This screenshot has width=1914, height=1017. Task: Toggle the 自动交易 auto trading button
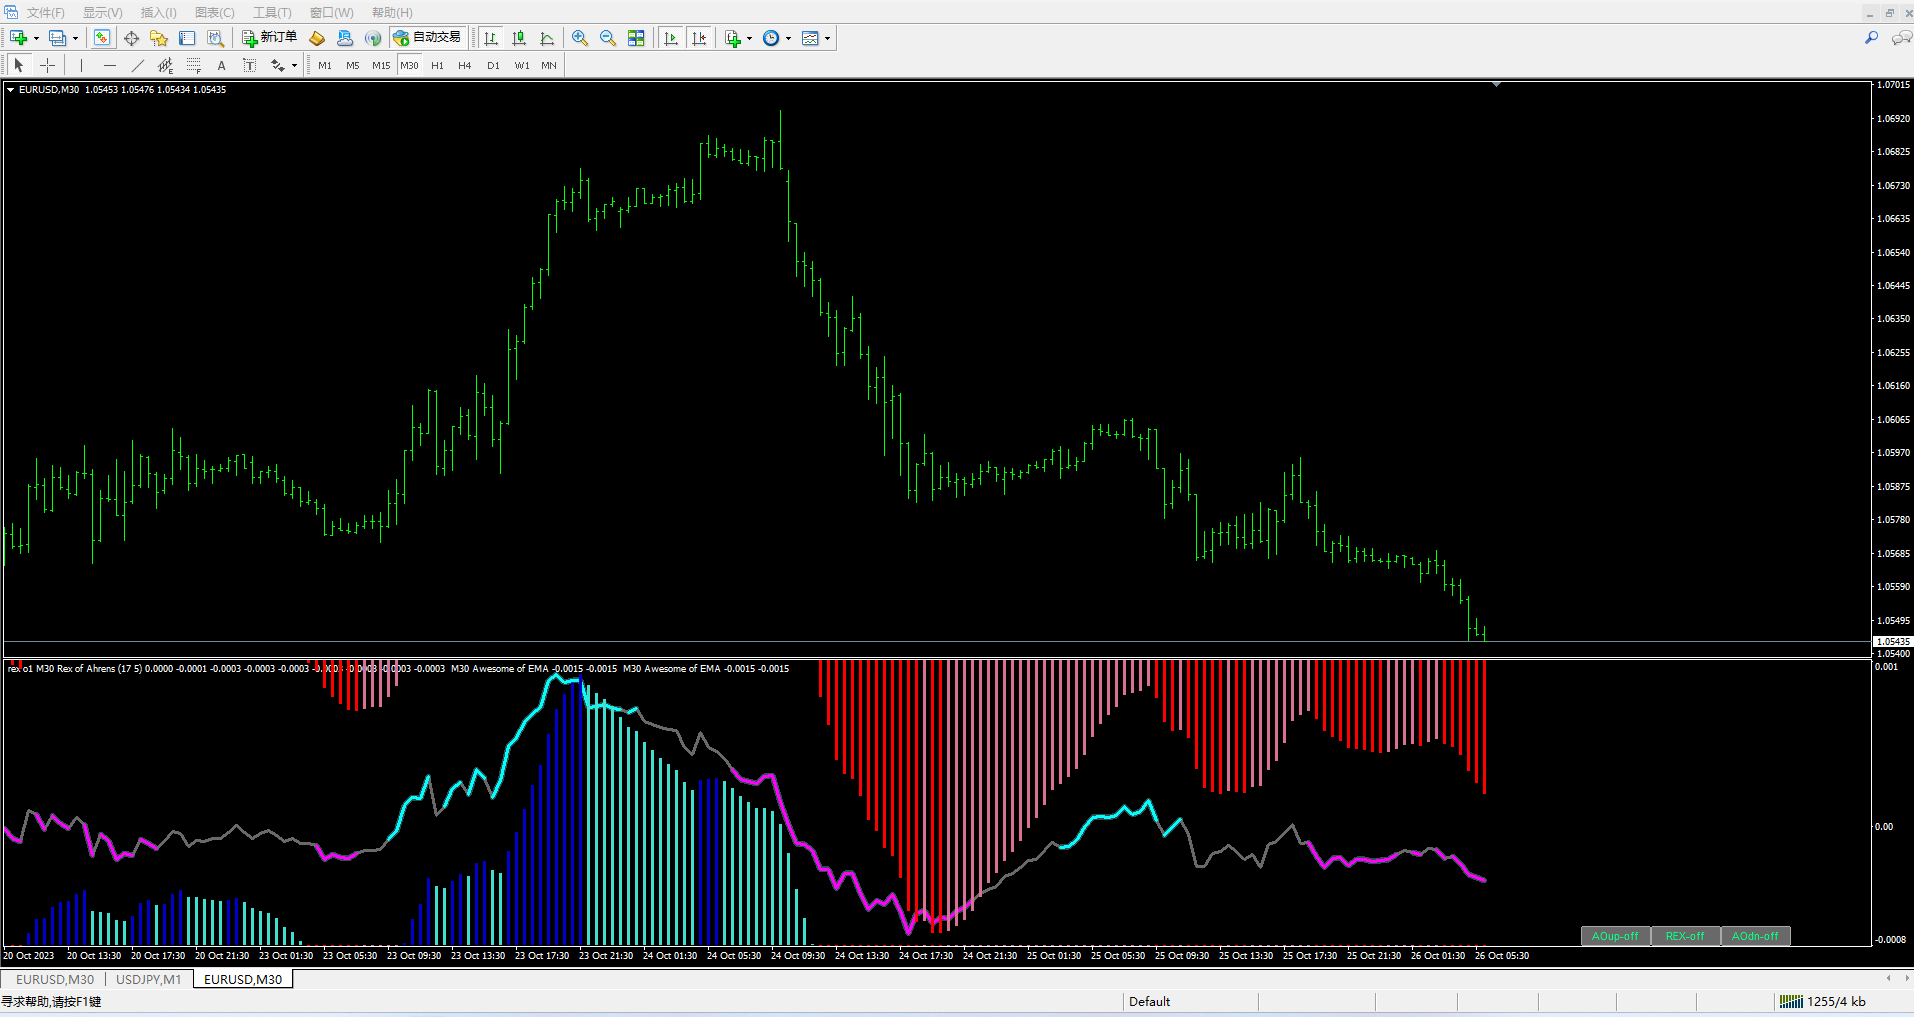[x=427, y=38]
